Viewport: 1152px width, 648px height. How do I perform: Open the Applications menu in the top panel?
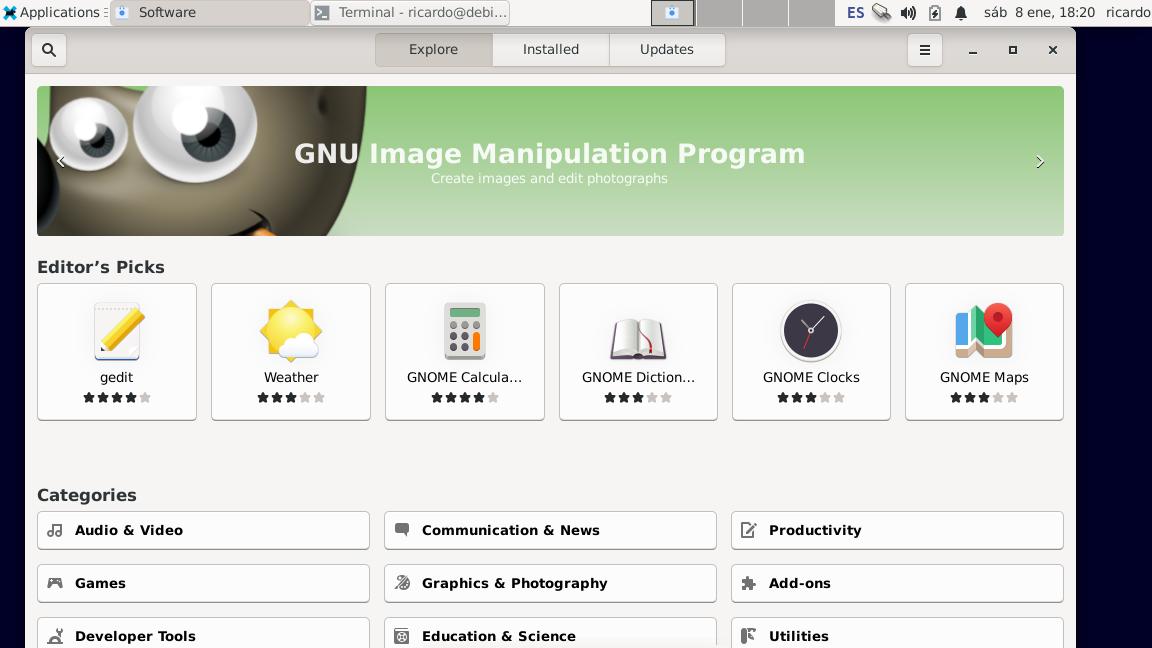pos(51,12)
